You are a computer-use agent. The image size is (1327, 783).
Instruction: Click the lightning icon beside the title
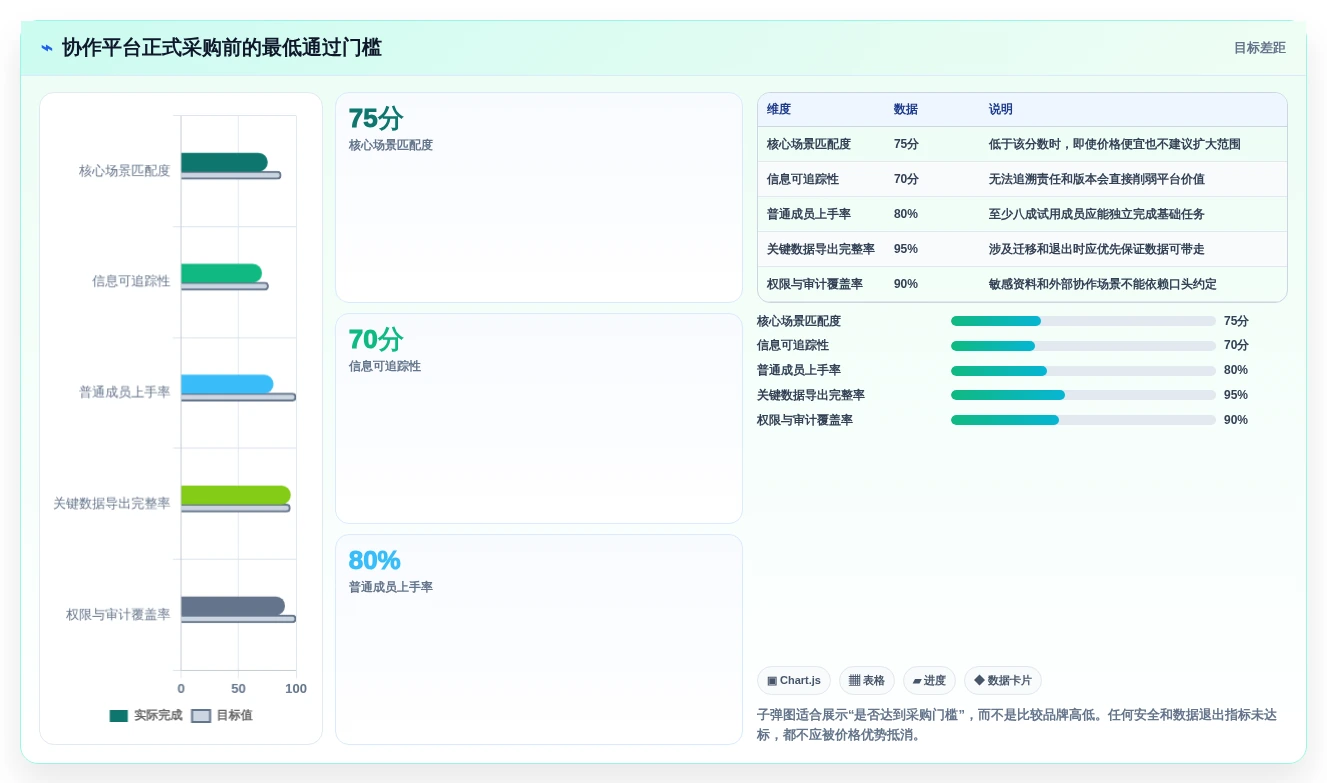47,48
